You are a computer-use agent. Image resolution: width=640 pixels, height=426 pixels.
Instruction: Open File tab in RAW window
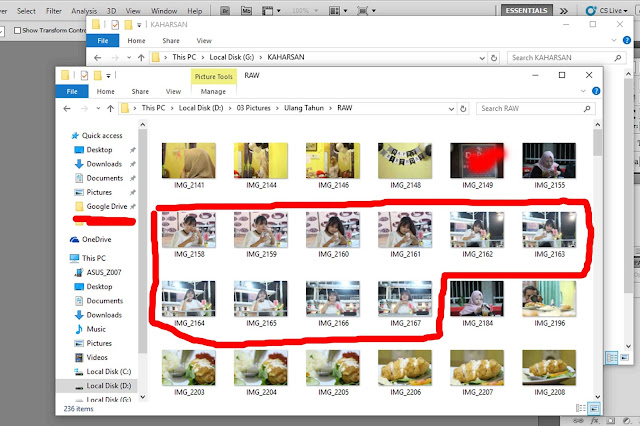coord(72,91)
